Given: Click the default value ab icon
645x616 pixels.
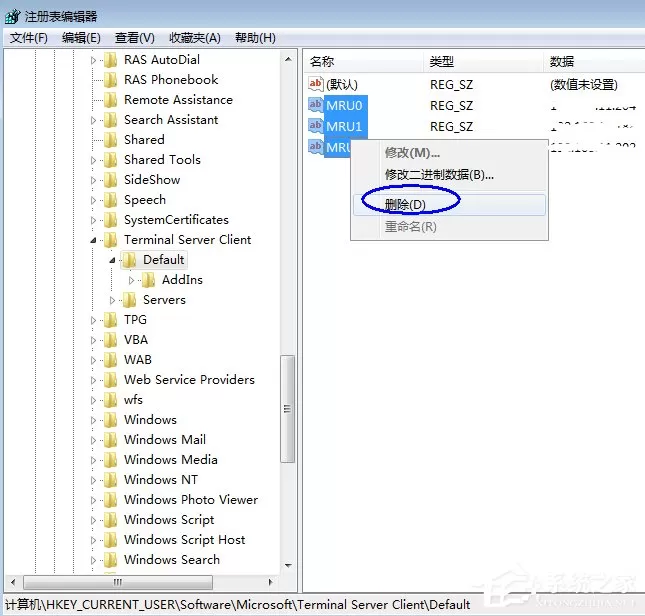Looking at the screenshot, I should (x=315, y=84).
